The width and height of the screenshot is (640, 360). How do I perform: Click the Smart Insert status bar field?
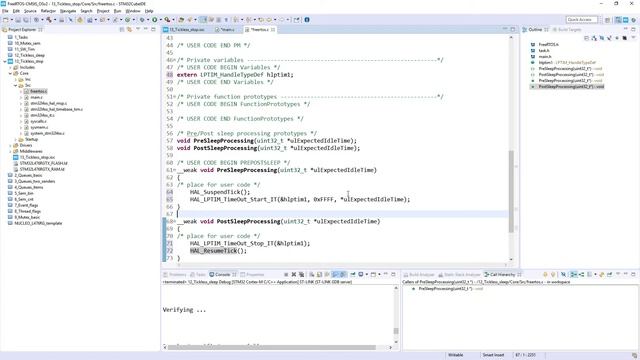(x=493, y=356)
